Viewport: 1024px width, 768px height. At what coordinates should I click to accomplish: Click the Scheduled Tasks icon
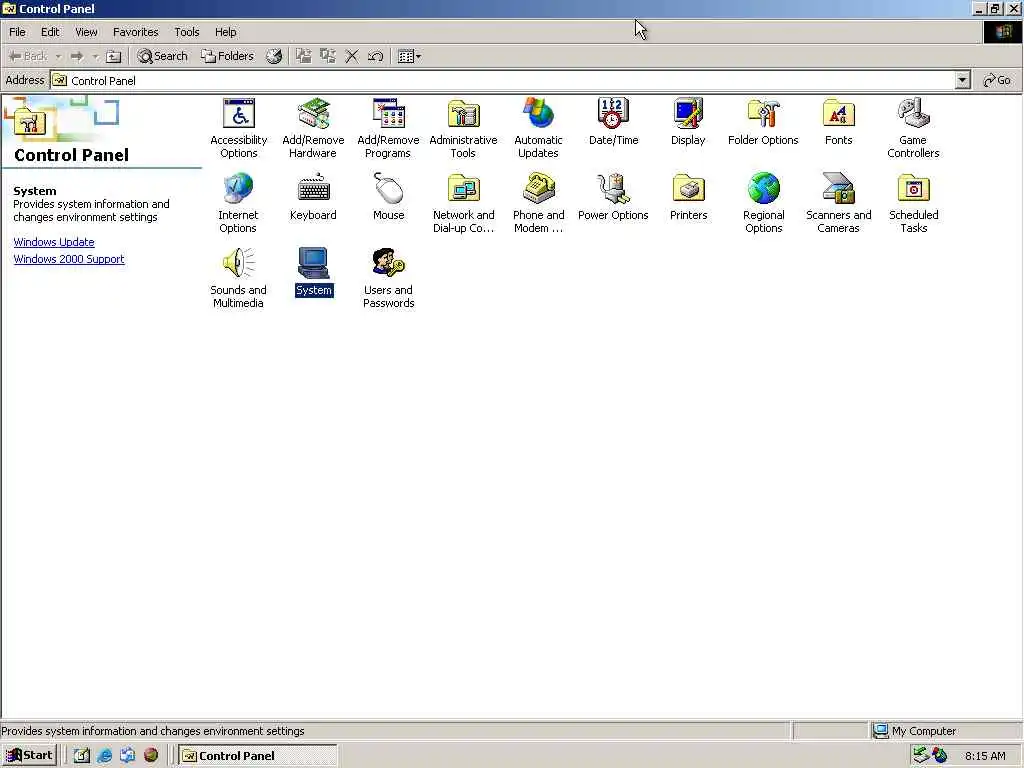(x=913, y=189)
